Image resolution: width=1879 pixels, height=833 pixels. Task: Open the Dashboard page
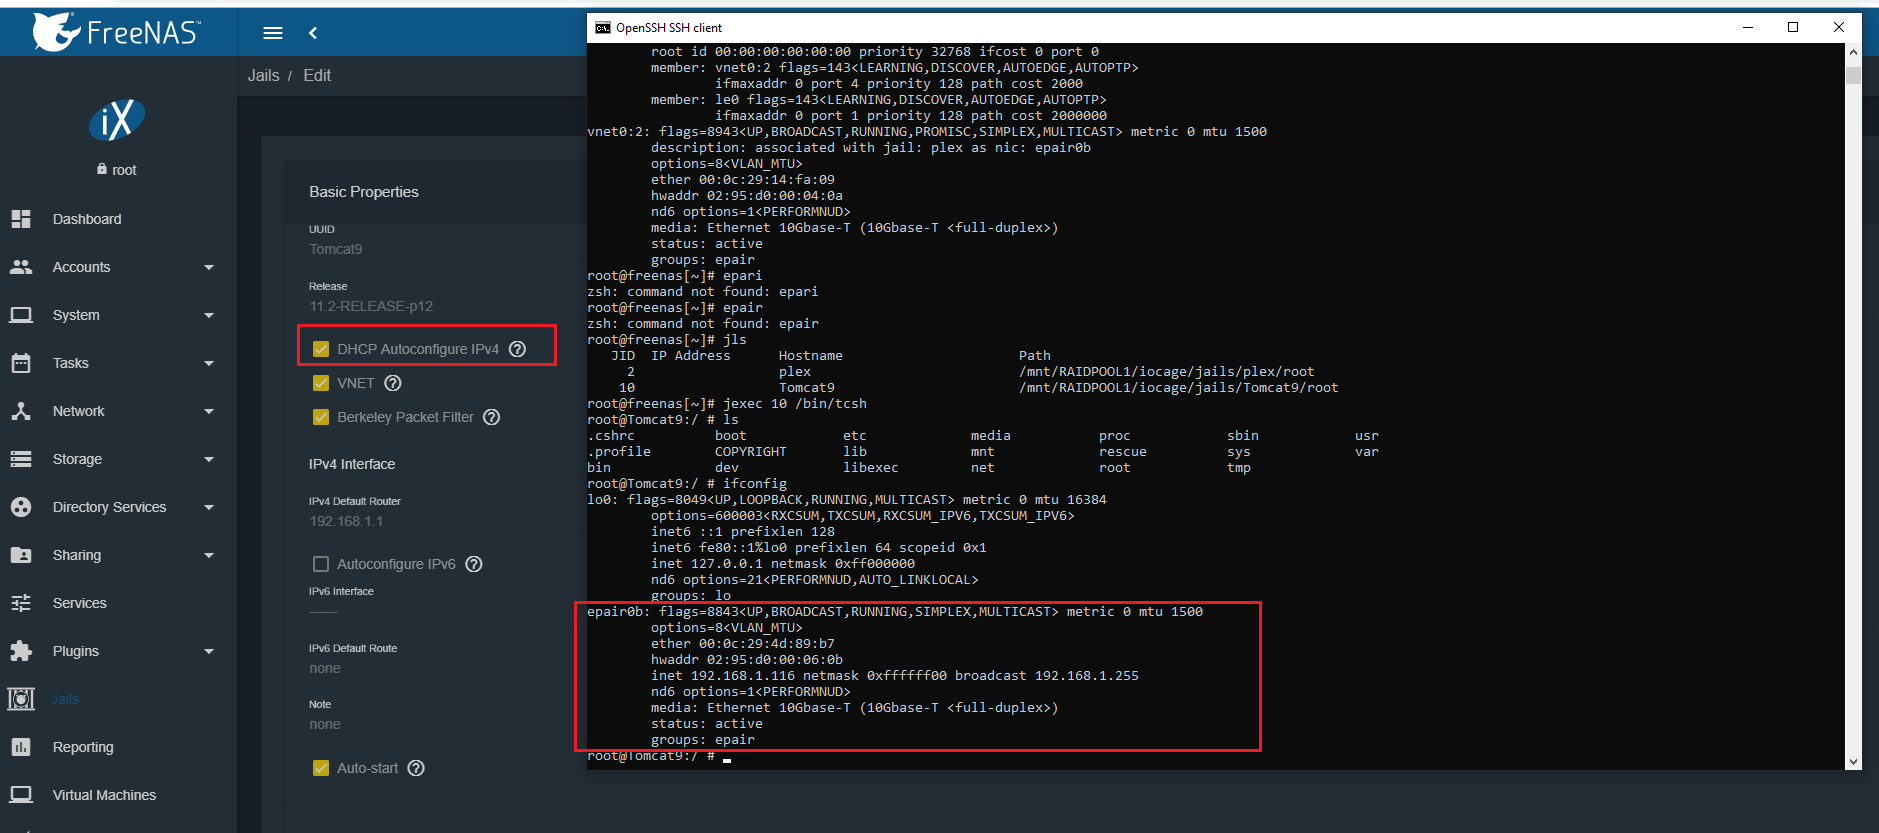[x=87, y=219]
